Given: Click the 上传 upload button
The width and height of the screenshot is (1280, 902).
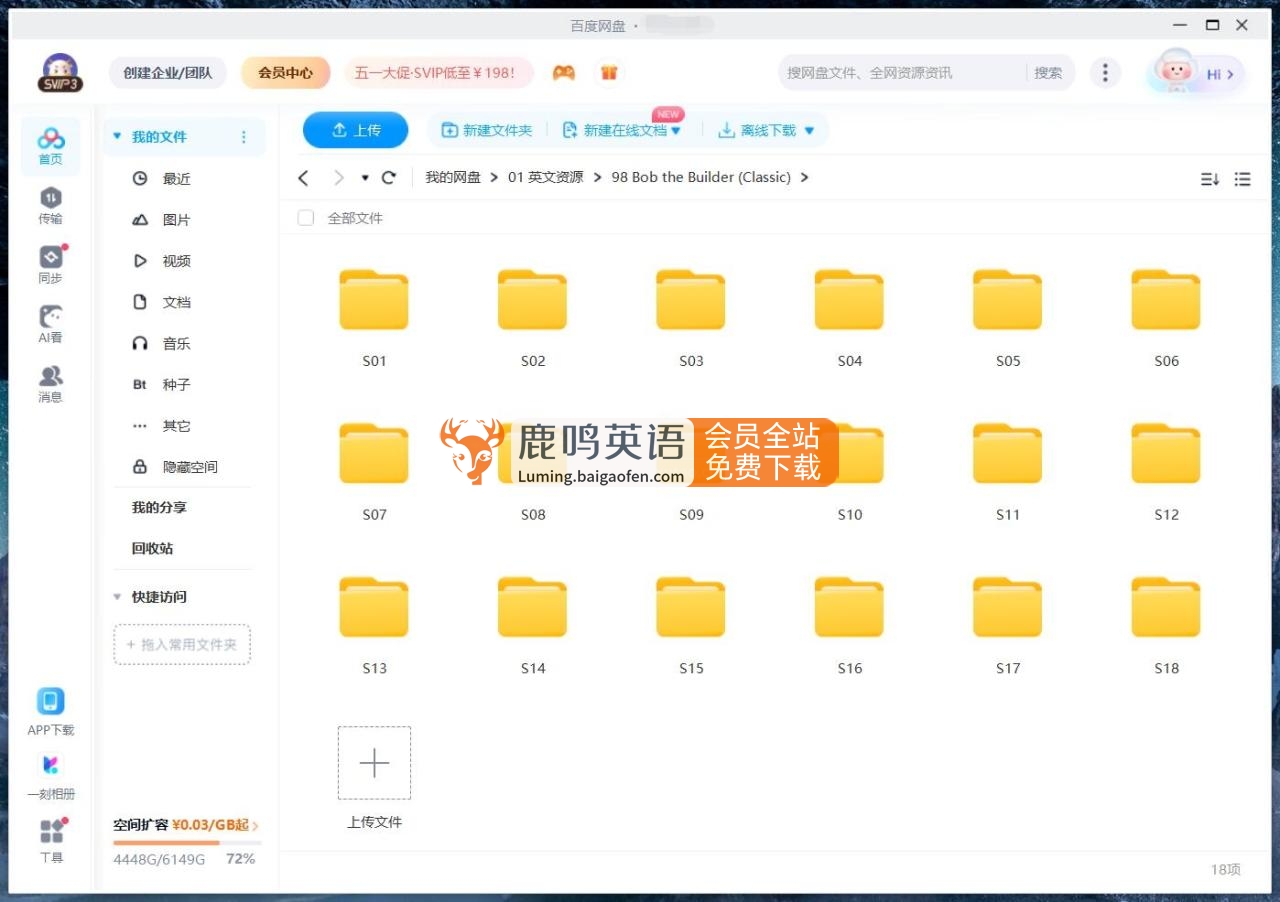Looking at the screenshot, I should pyautogui.click(x=355, y=129).
